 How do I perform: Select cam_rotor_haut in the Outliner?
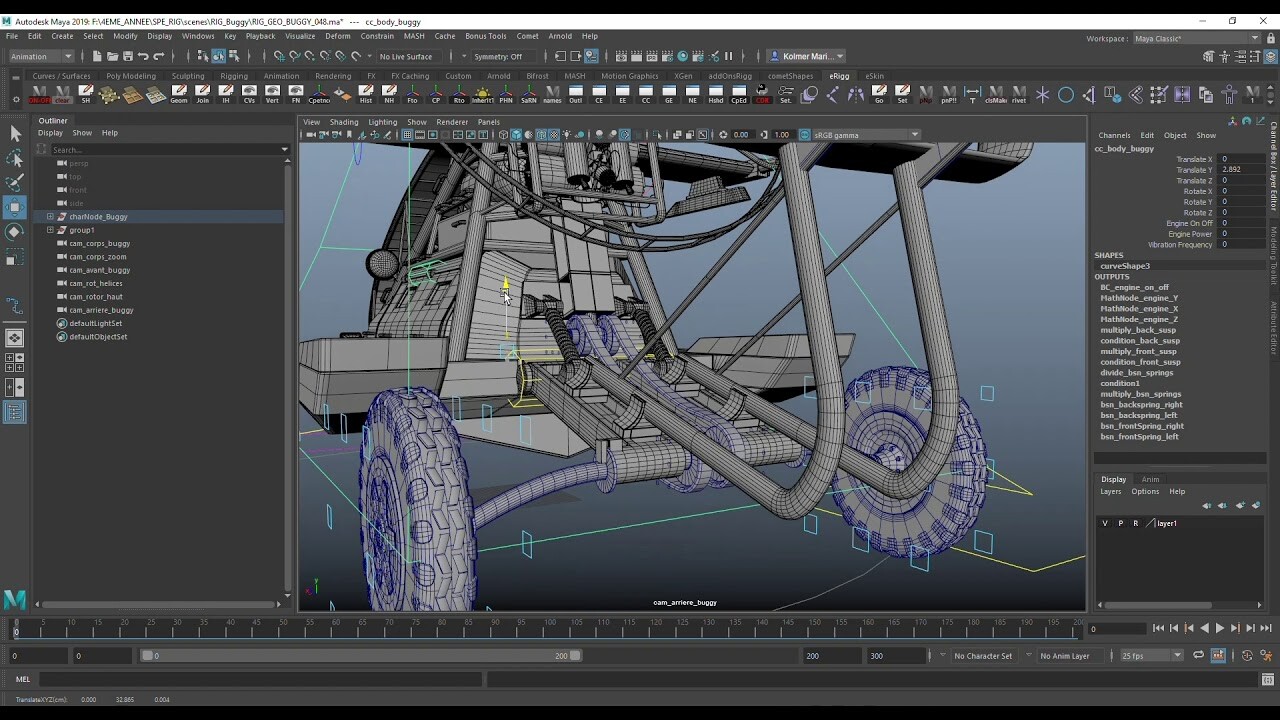coord(97,296)
